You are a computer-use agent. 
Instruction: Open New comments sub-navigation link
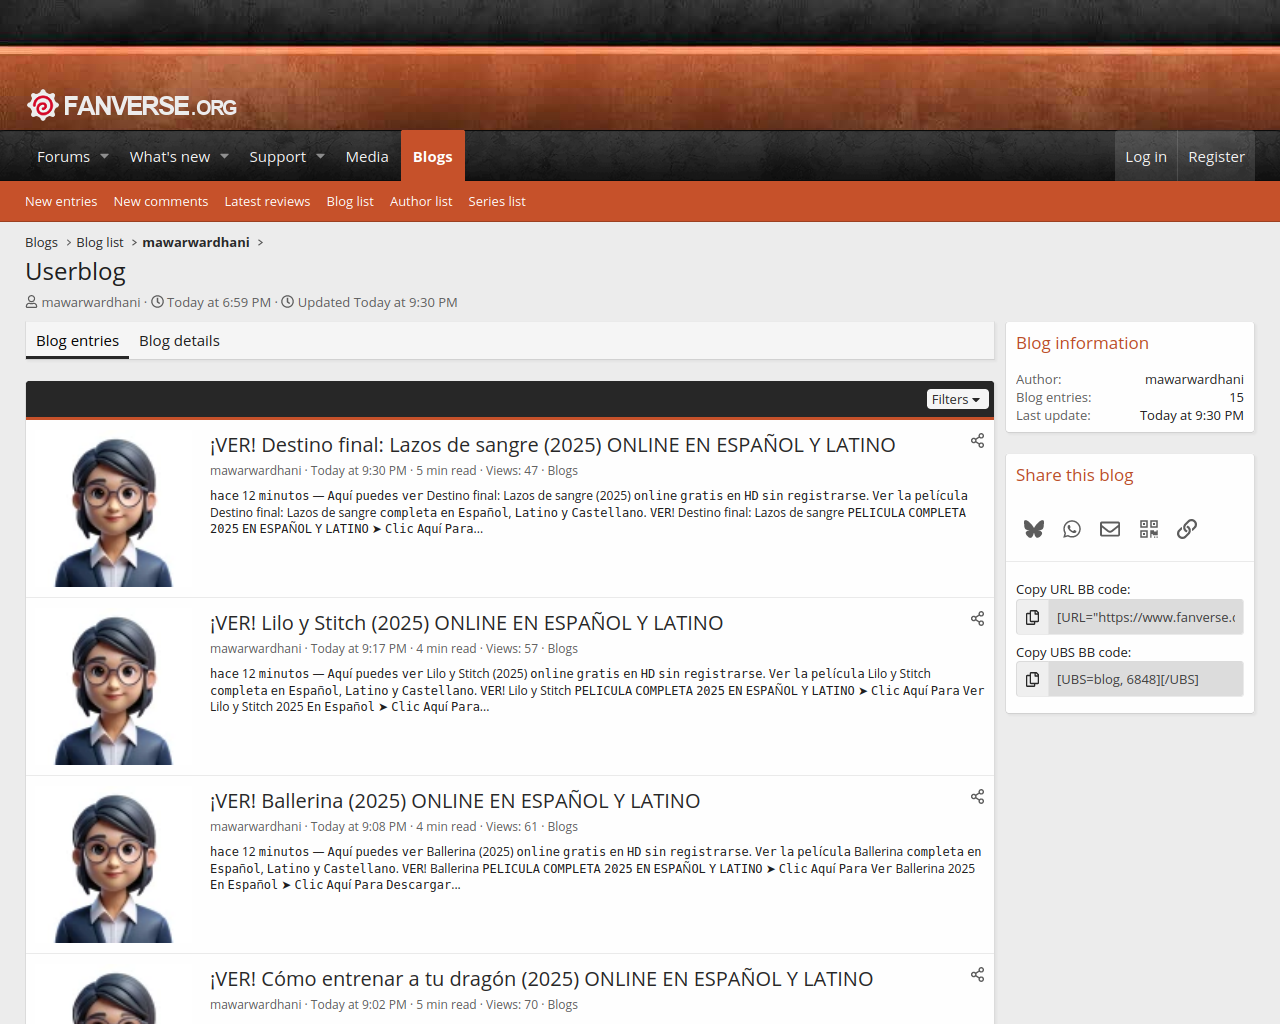click(161, 202)
